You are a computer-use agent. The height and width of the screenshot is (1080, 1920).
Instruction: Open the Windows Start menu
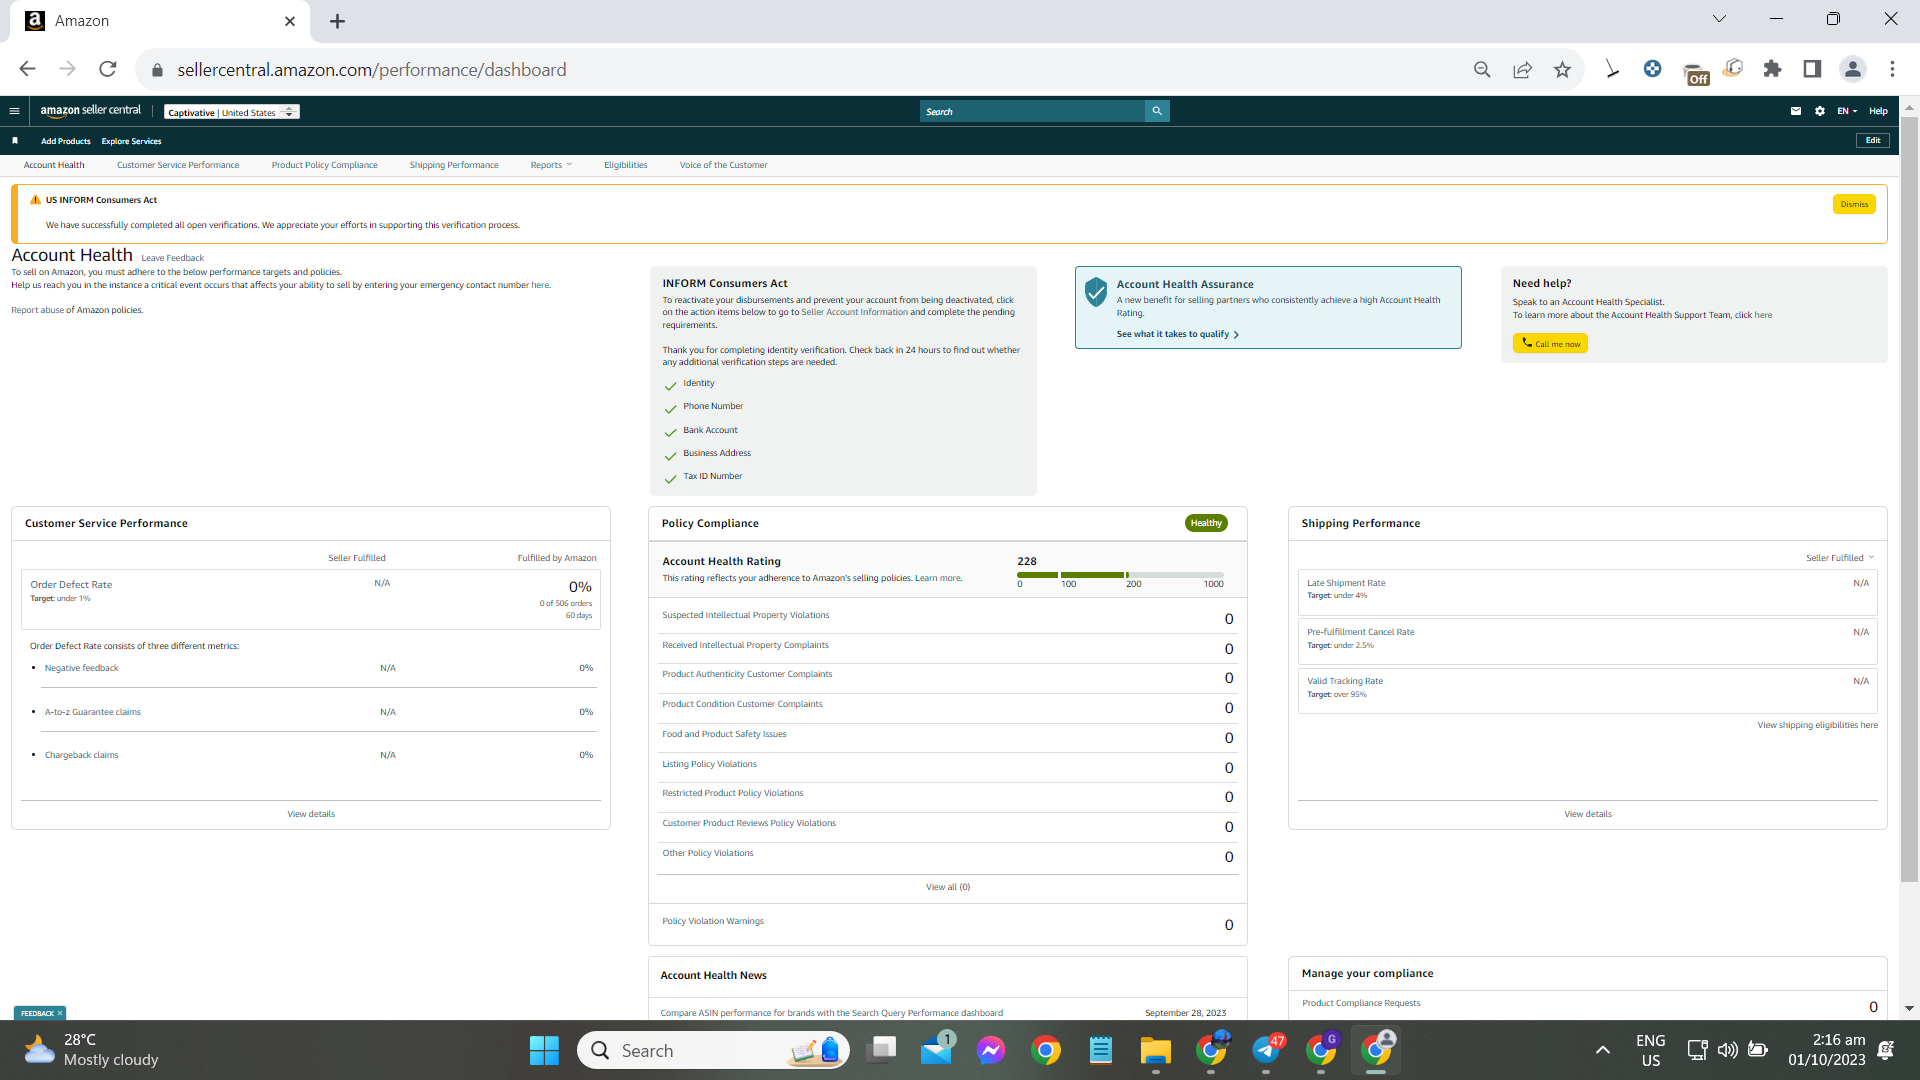544,1050
